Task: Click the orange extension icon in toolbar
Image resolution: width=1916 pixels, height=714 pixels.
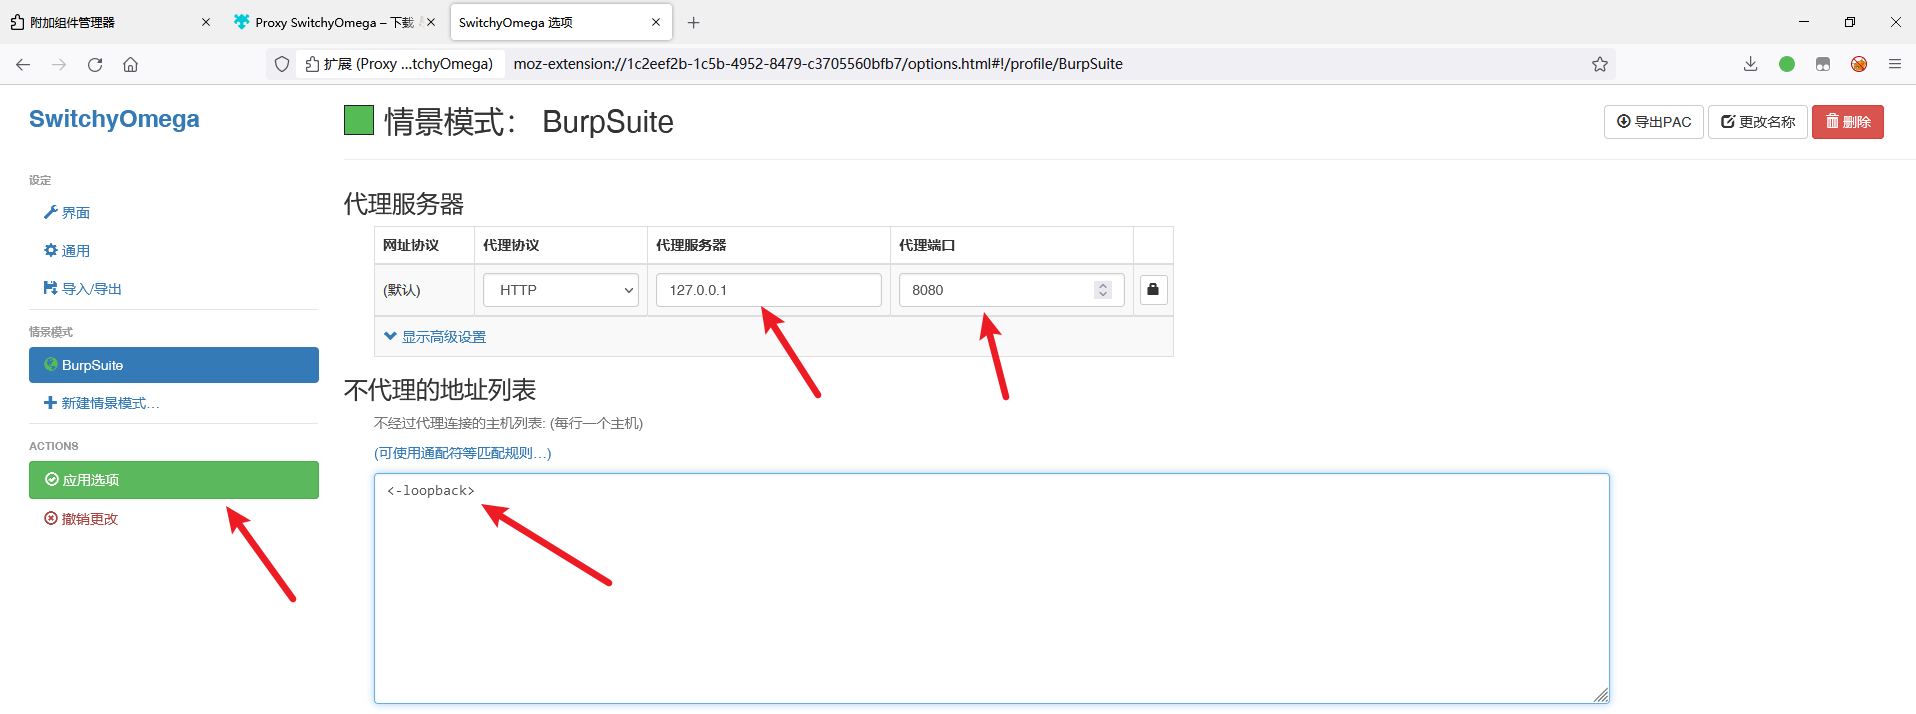Action: (x=1859, y=64)
